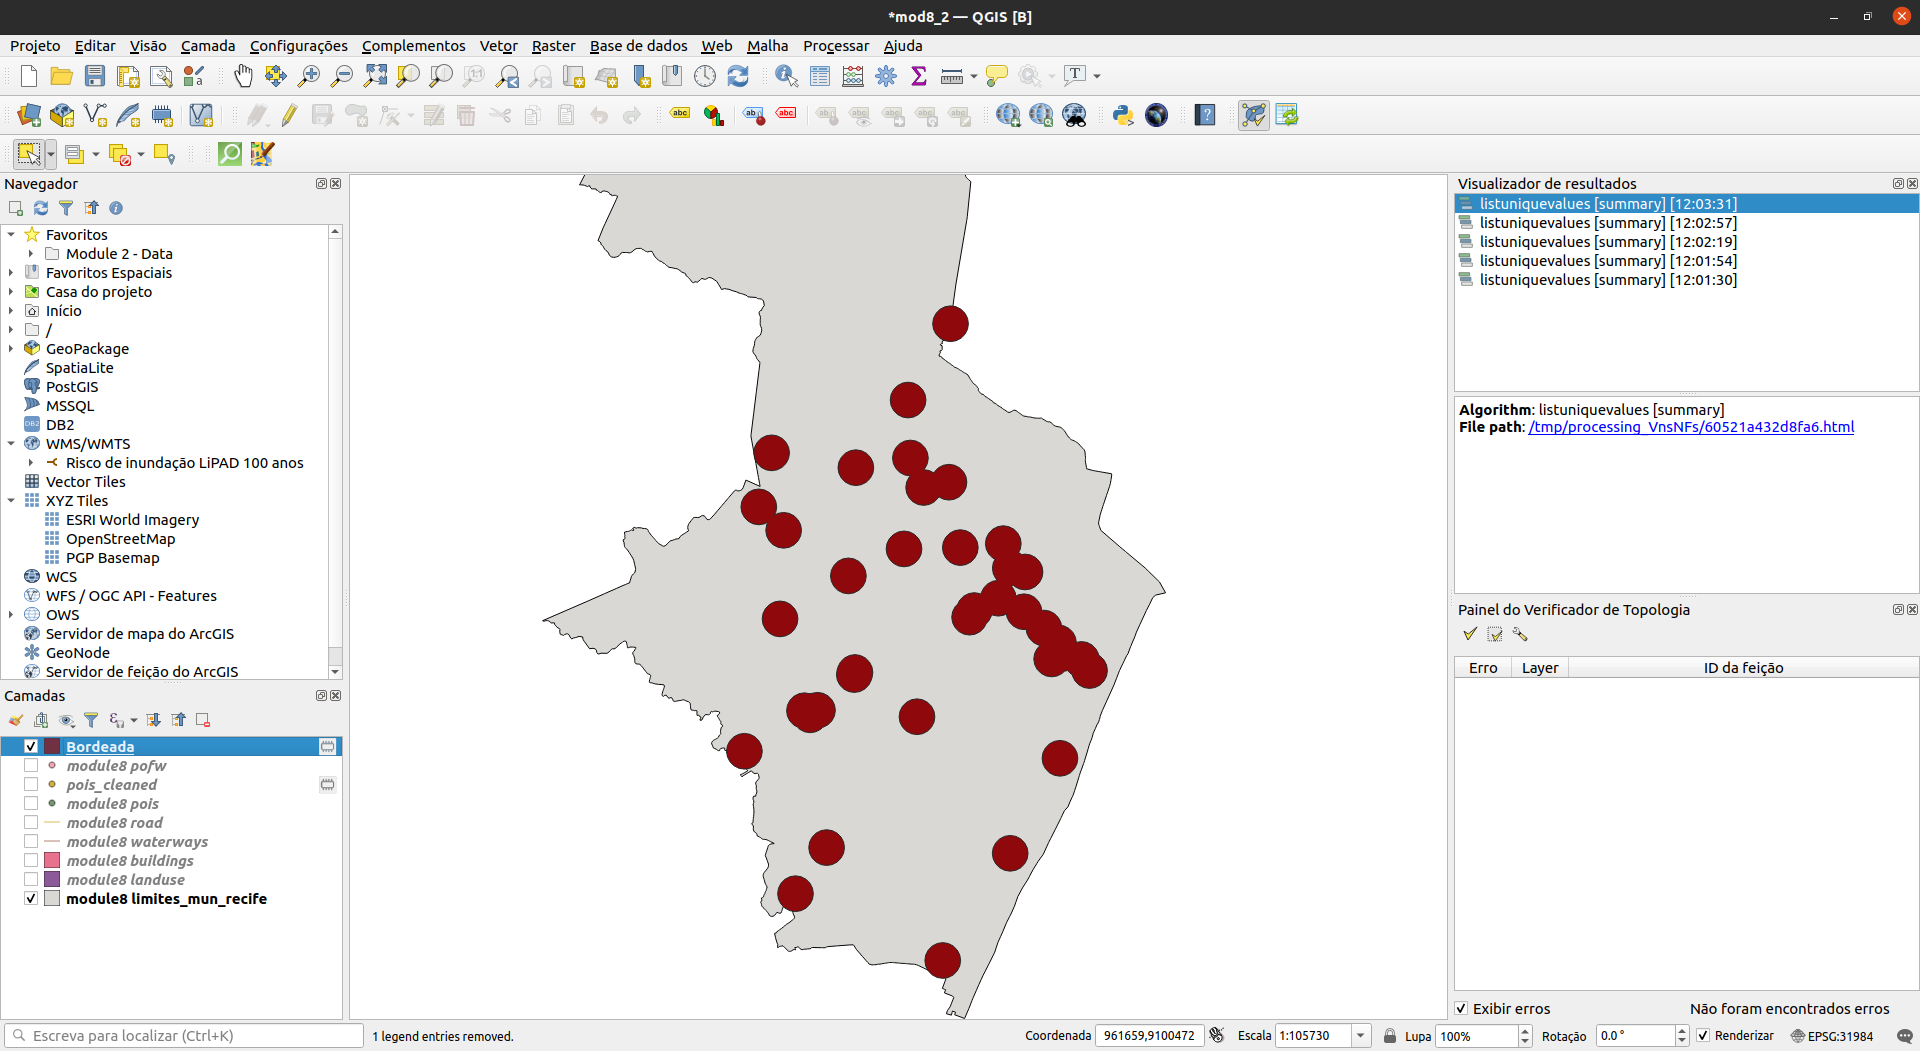Open the Data Source Manager icon
Image resolution: width=1920 pixels, height=1051 pixels.
coord(29,115)
